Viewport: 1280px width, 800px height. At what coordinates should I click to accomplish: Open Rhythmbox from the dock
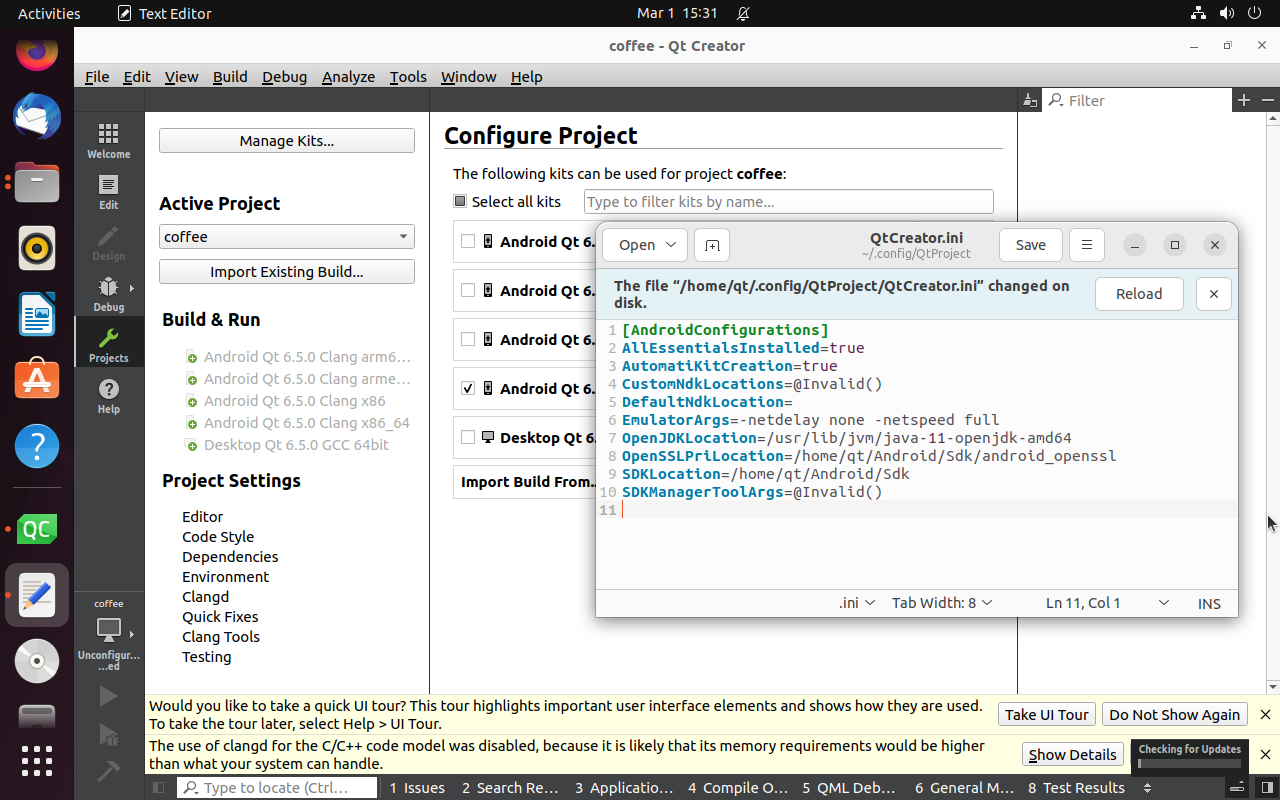click(37, 248)
